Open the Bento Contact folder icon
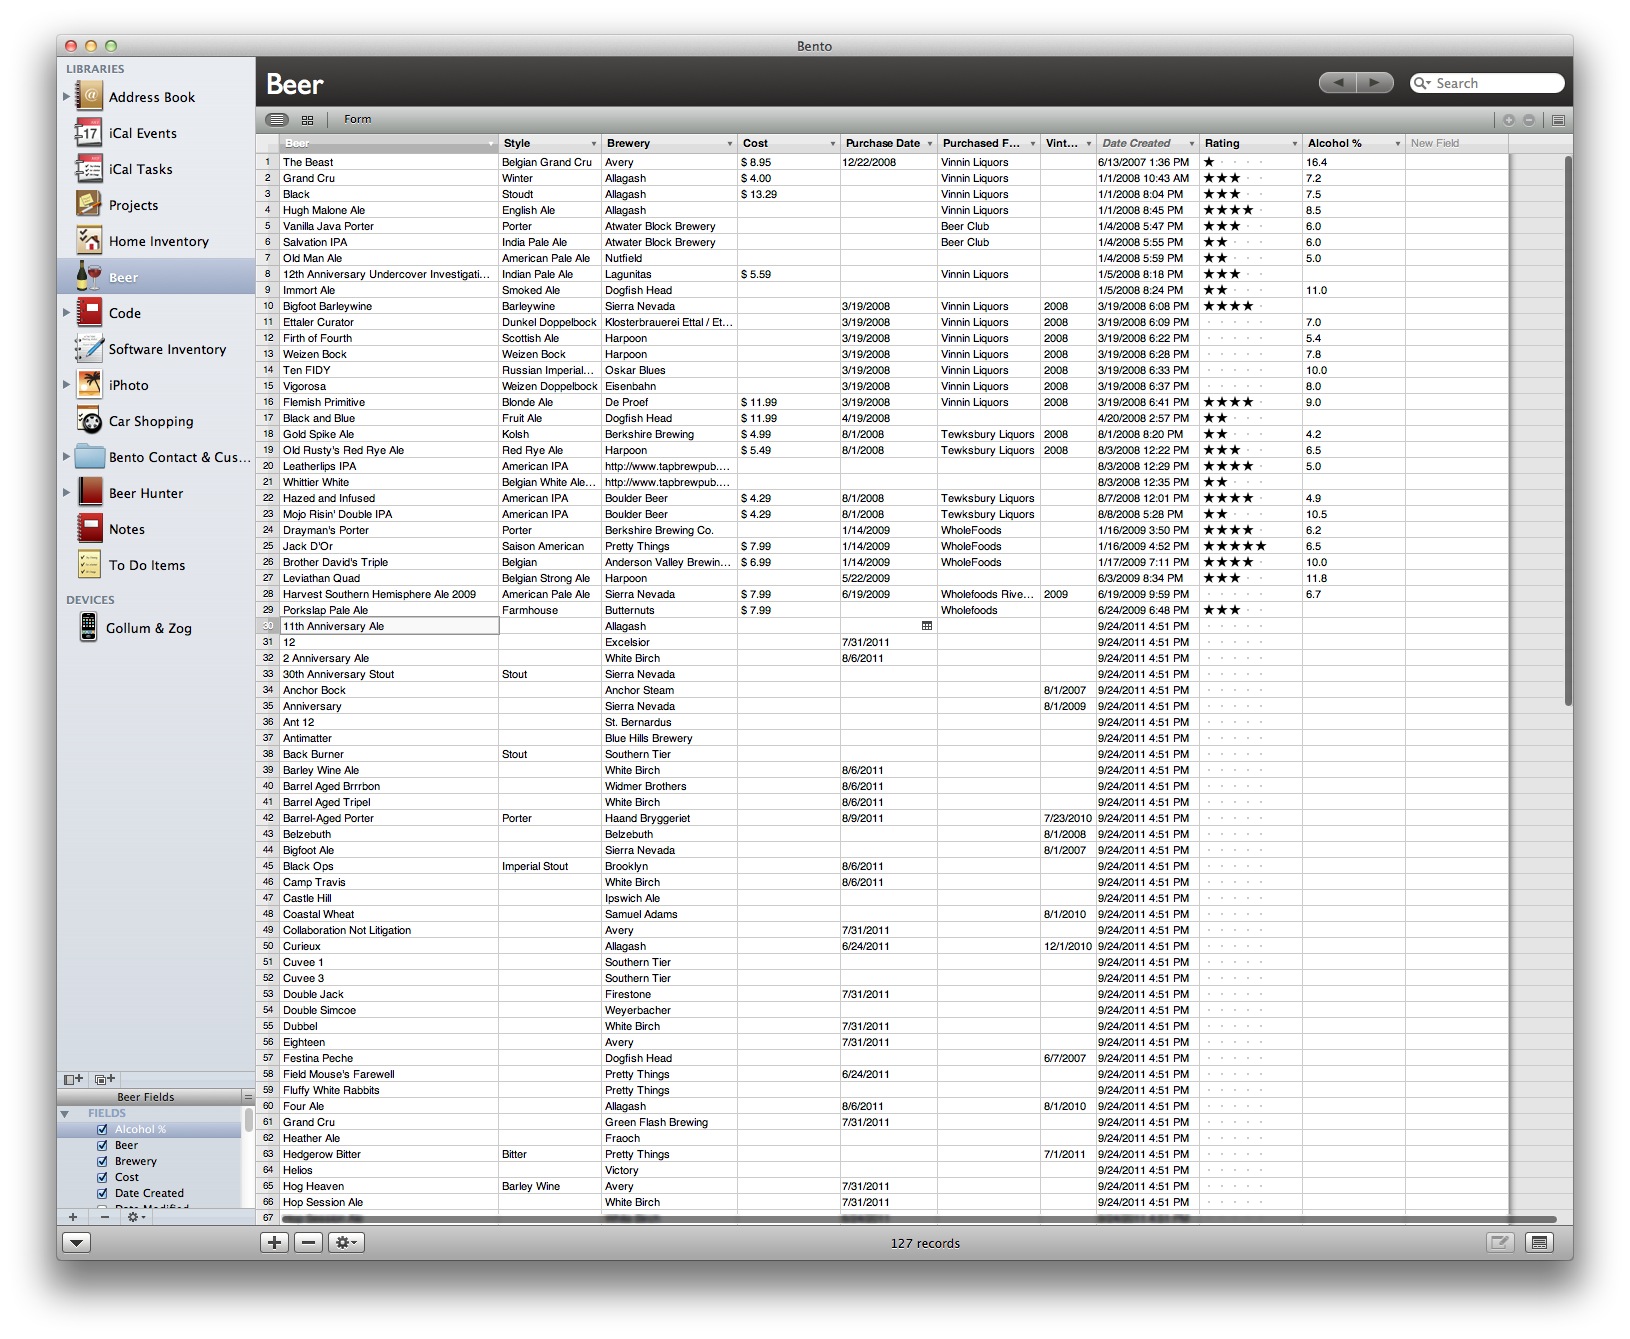This screenshot has height=1339, width=1630. point(89,457)
